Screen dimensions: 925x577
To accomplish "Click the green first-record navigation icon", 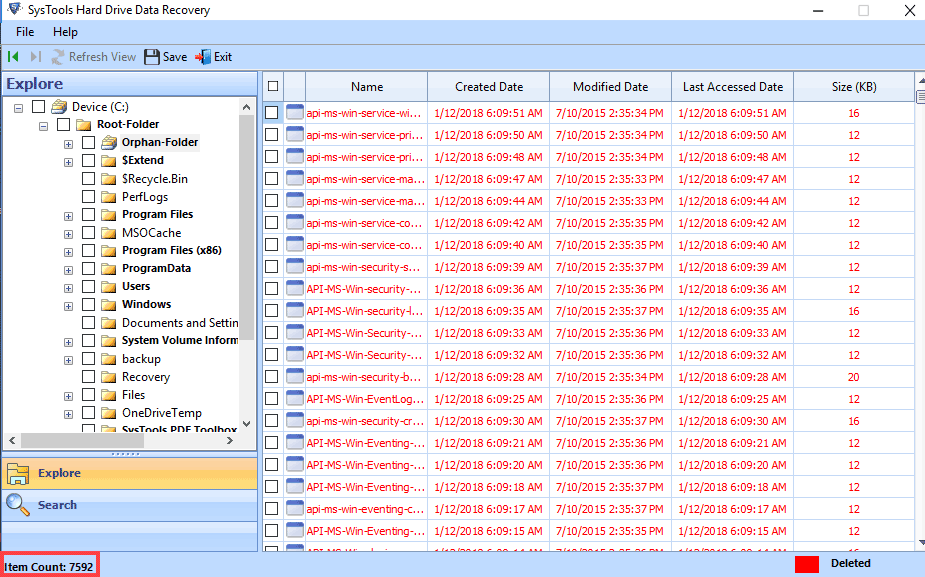I will [13, 57].
